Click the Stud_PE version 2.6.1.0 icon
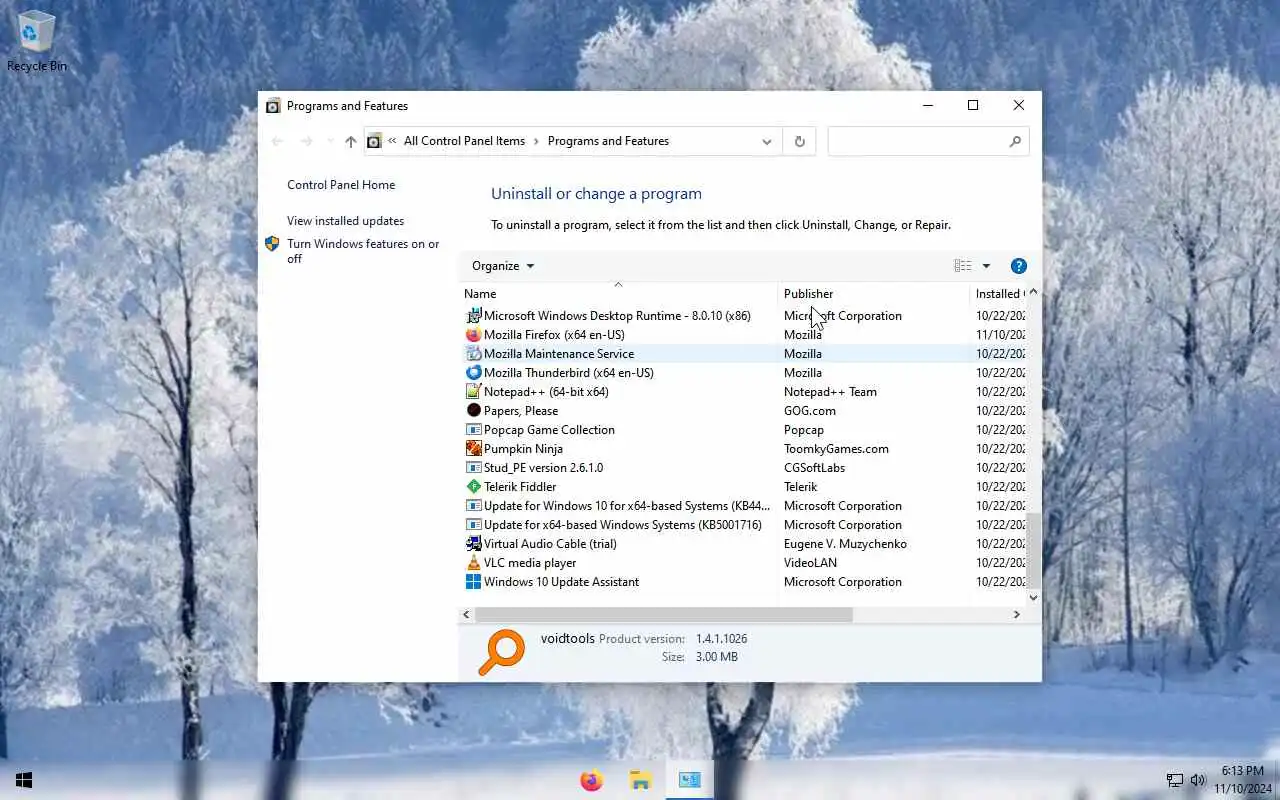The image size is (1280, 800). [474, 468]
